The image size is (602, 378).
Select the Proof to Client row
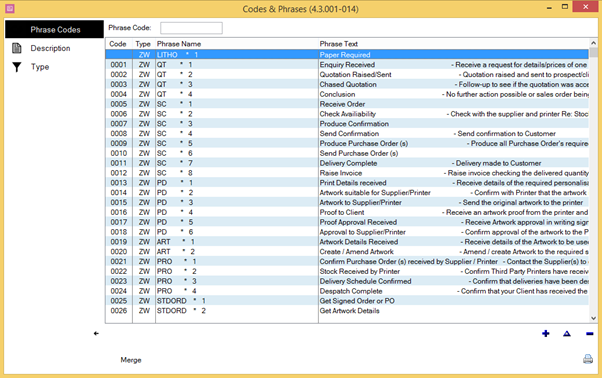point(347,212)
